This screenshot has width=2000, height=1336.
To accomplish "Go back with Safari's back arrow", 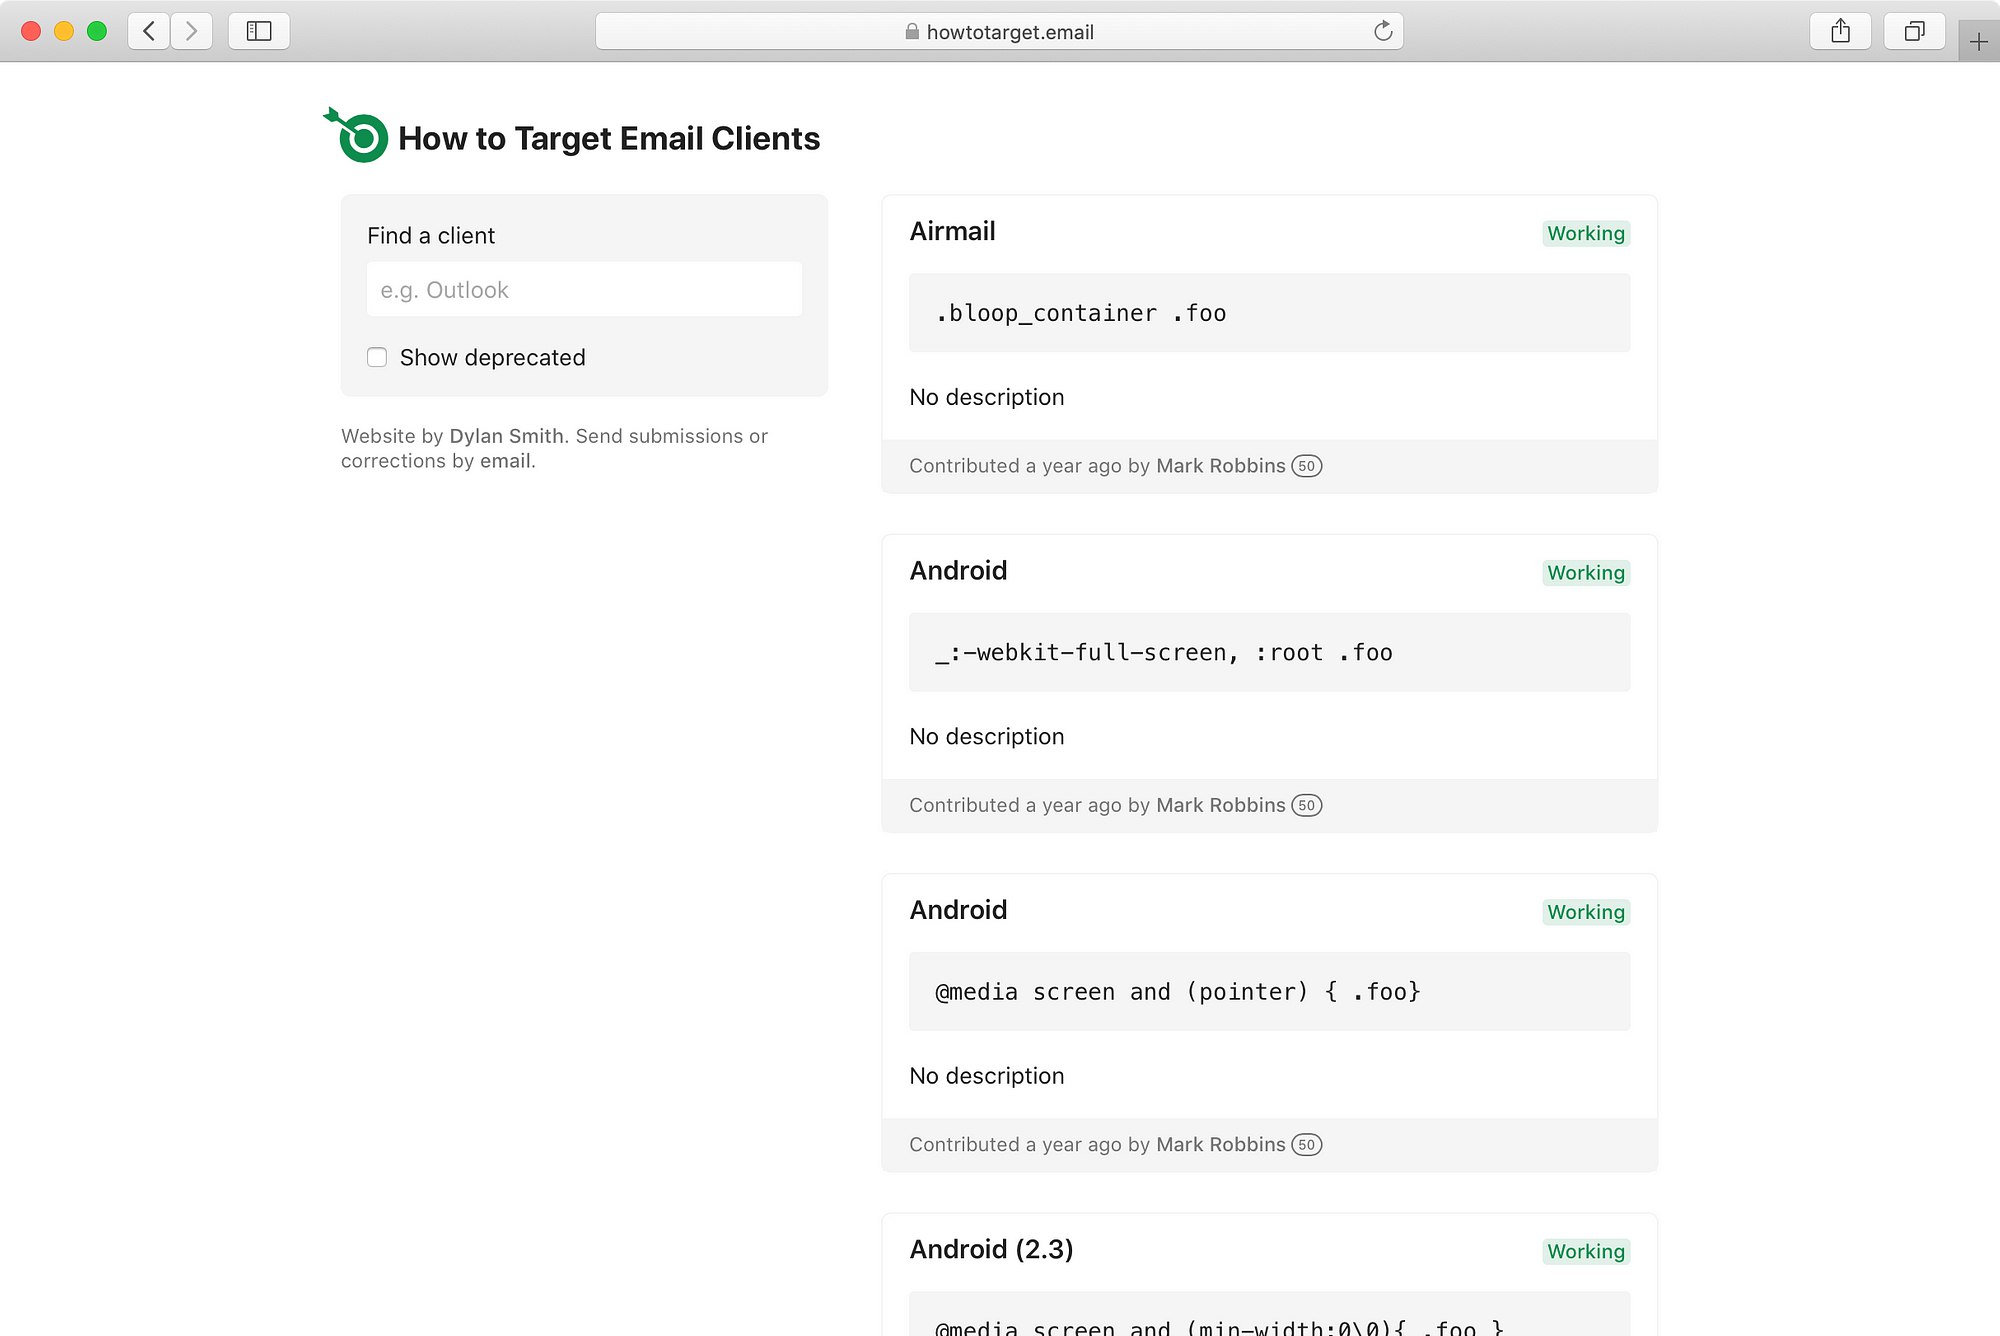I will coord(149,31).
